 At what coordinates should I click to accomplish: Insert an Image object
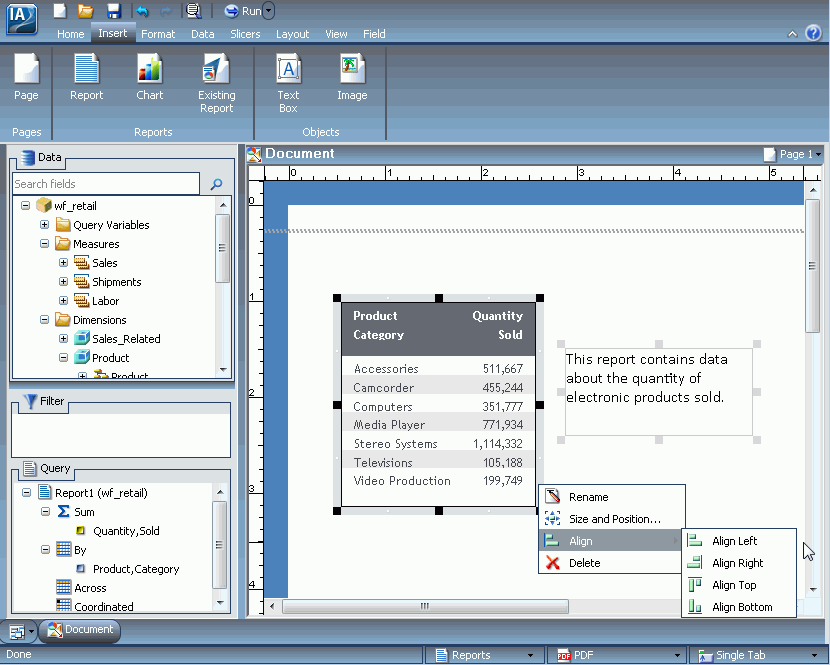(352, 77)
